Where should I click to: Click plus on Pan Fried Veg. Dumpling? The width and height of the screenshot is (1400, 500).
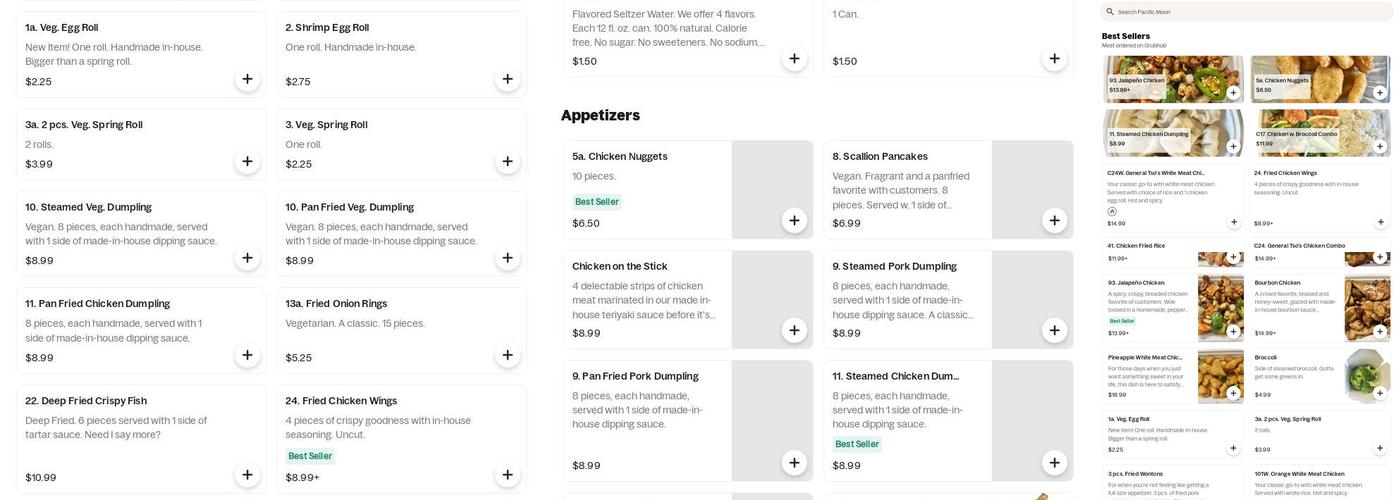click(507, 258)
